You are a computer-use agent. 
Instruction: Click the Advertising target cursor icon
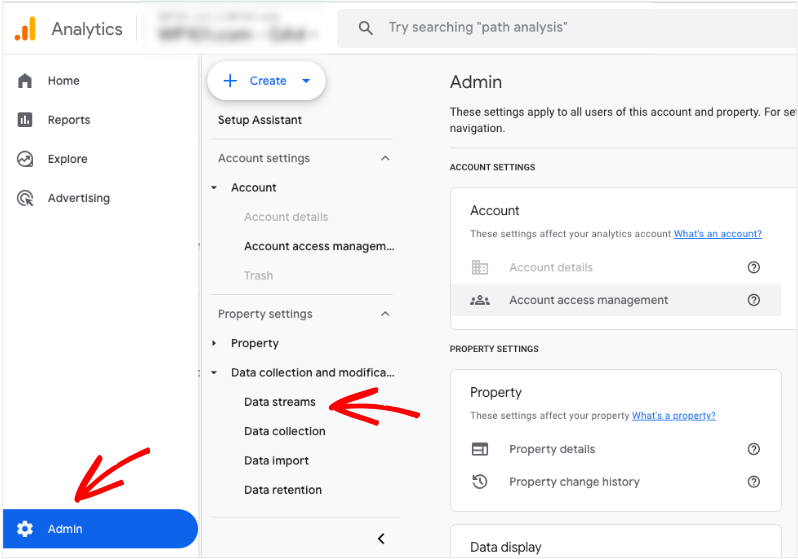click(x=25, y=198)
